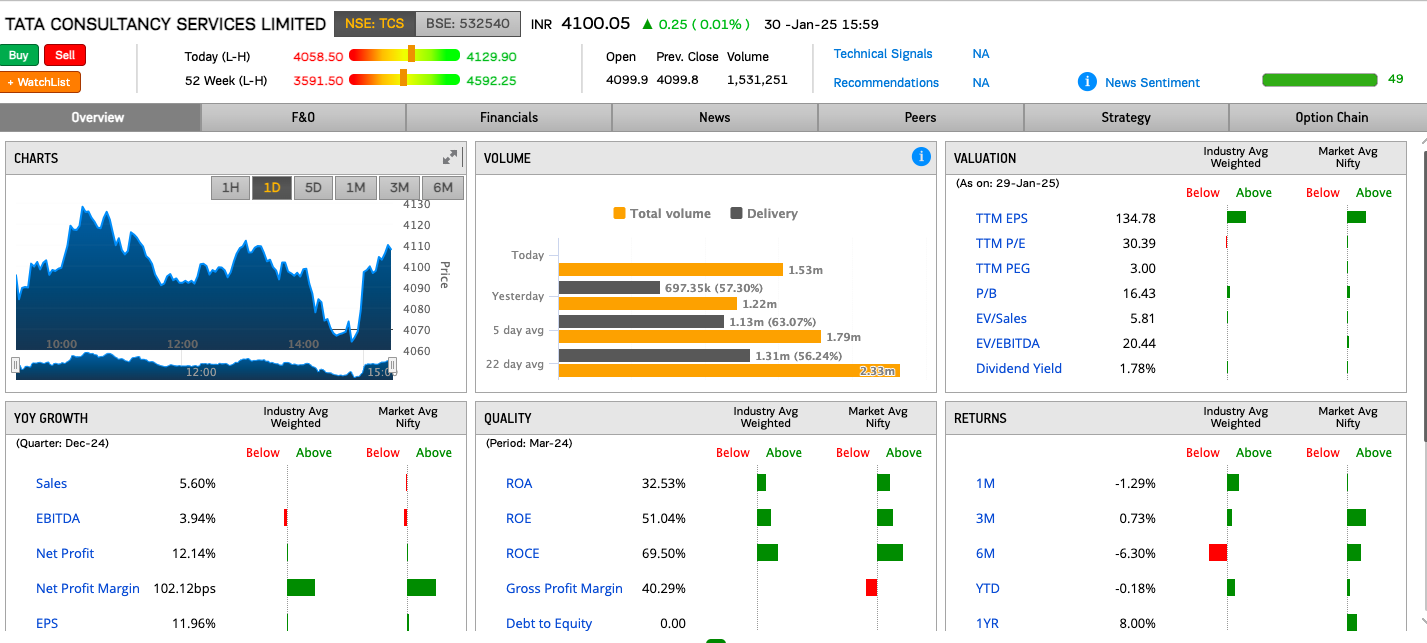
Task: Open the ROE quality metric
Action: point(519,518)
